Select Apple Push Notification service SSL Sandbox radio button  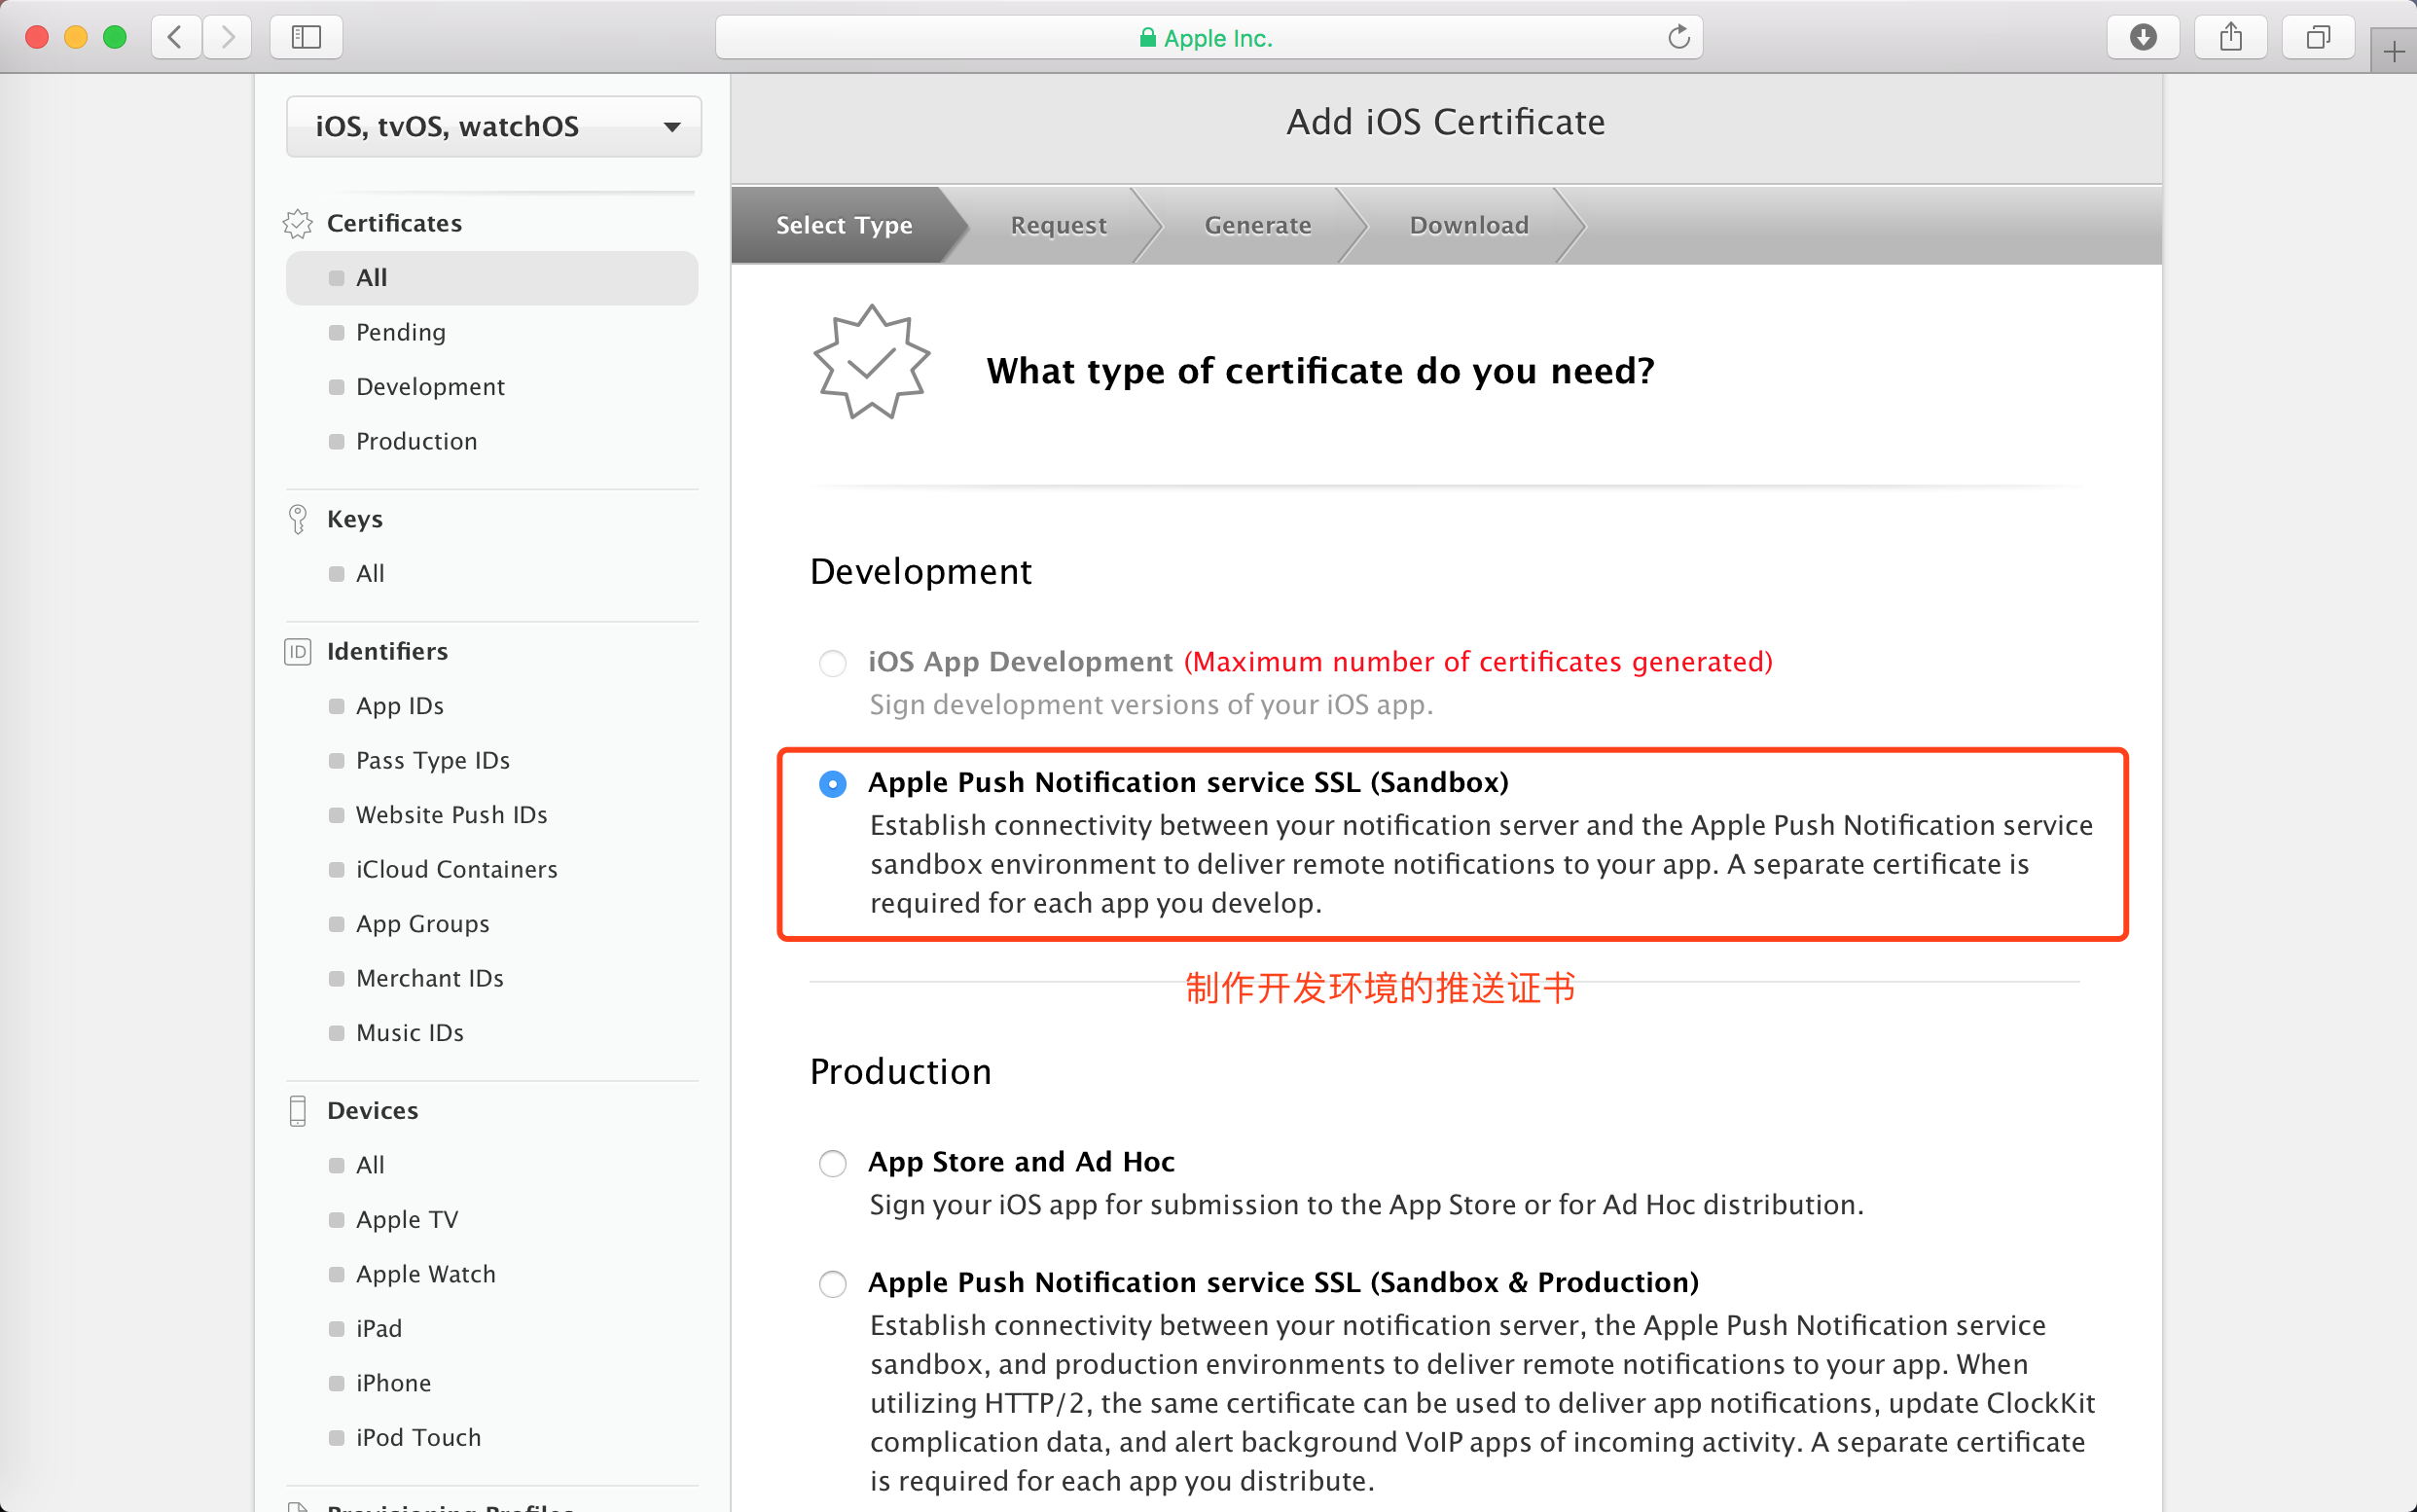pyautogui.click(x=834, y=782)
